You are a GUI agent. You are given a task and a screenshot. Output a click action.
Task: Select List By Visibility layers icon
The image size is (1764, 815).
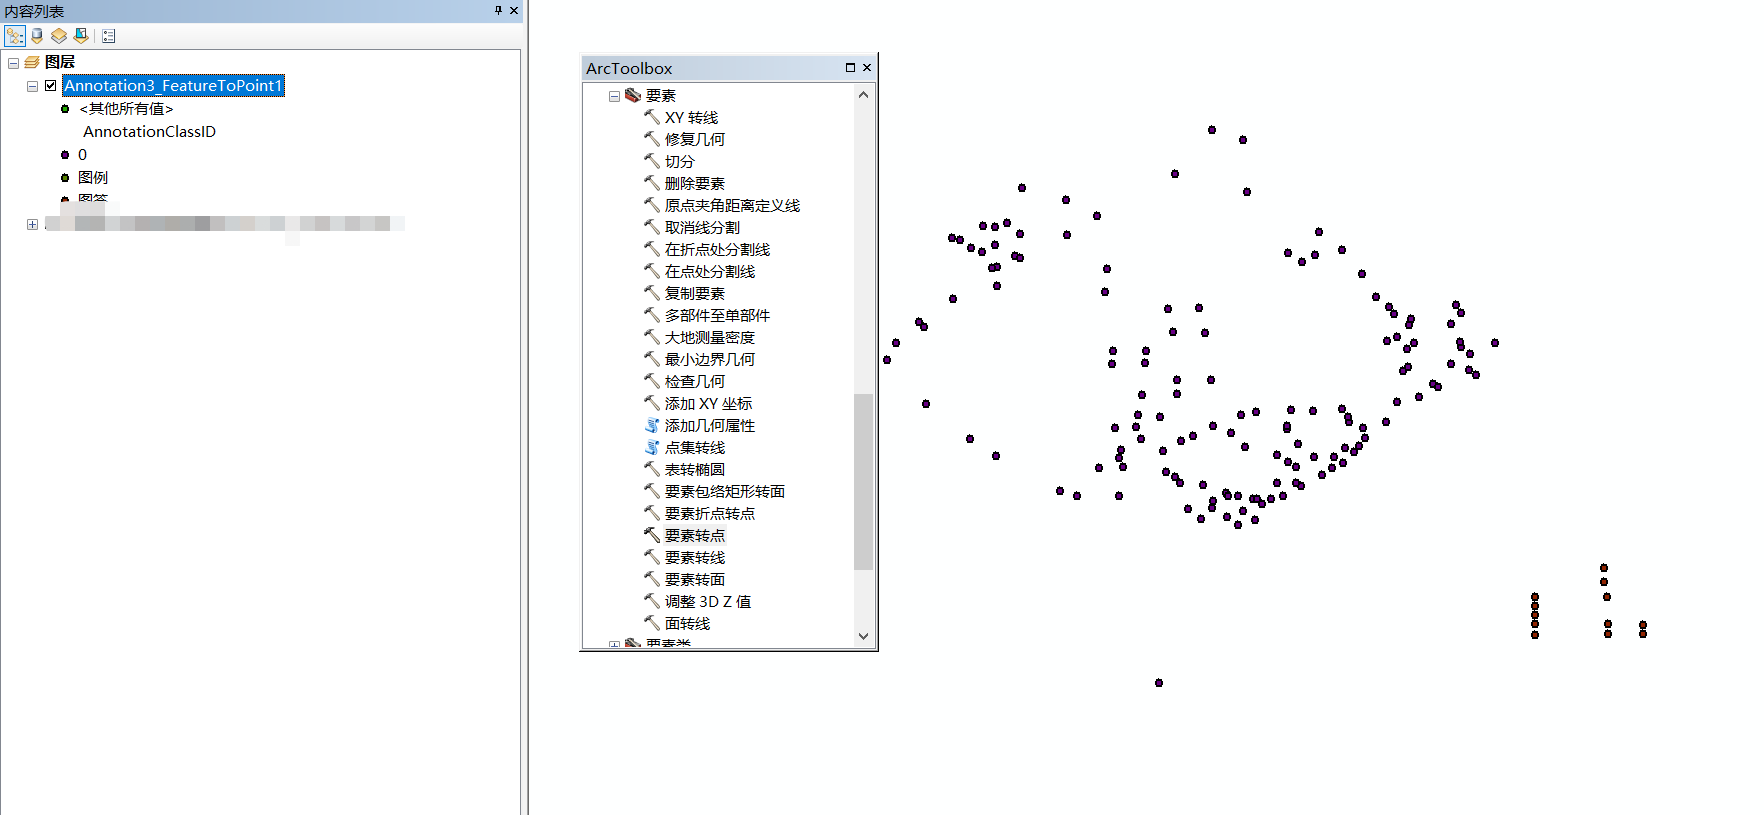coord(59,36)
